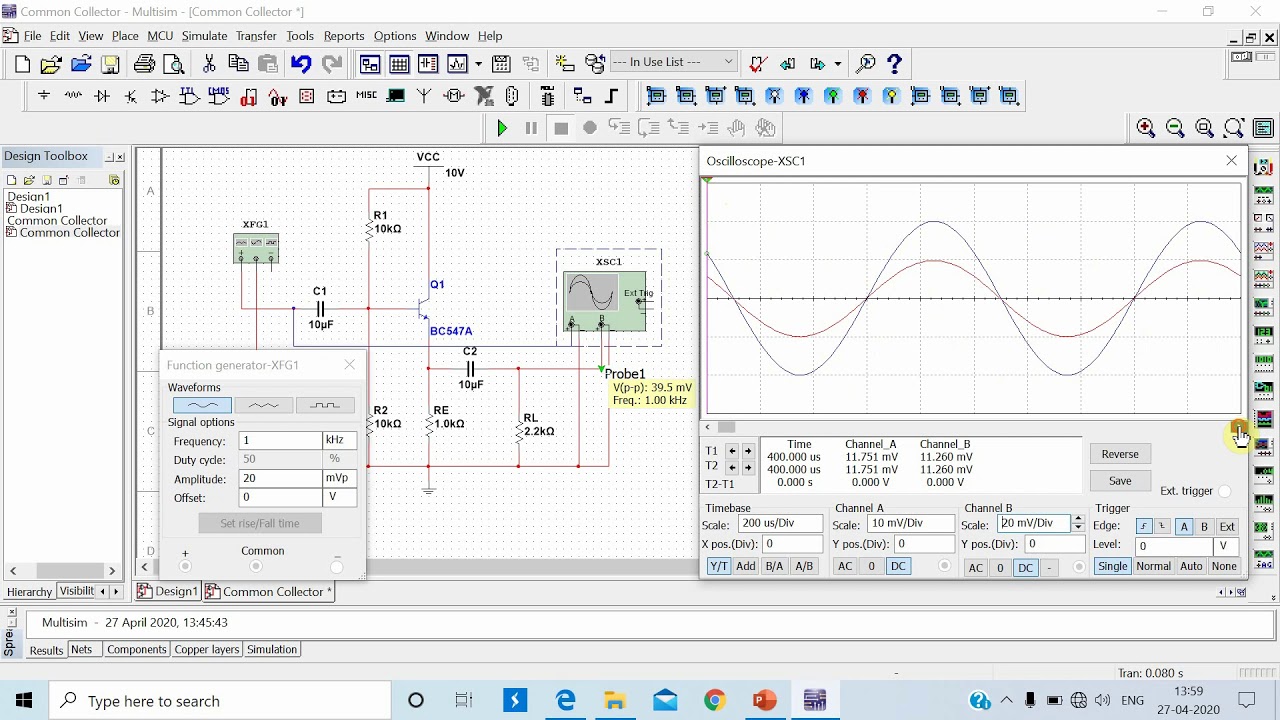
Task: Click the Help question mark icon
Action: (x=895, y=64)
